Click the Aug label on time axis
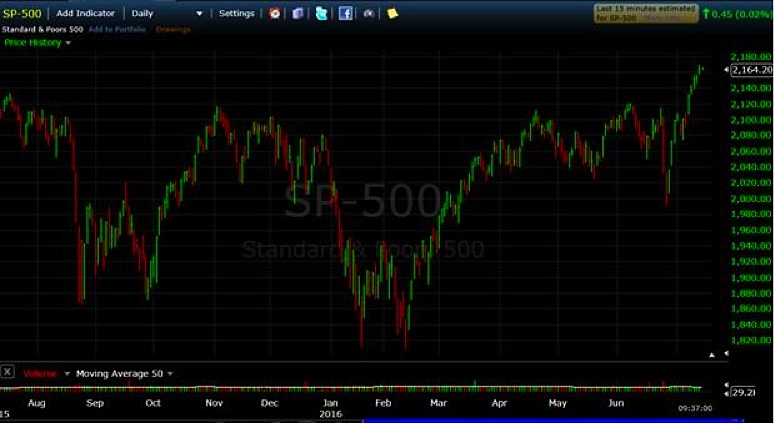Screen dimensions: 774x424 [x=37, y=403]
